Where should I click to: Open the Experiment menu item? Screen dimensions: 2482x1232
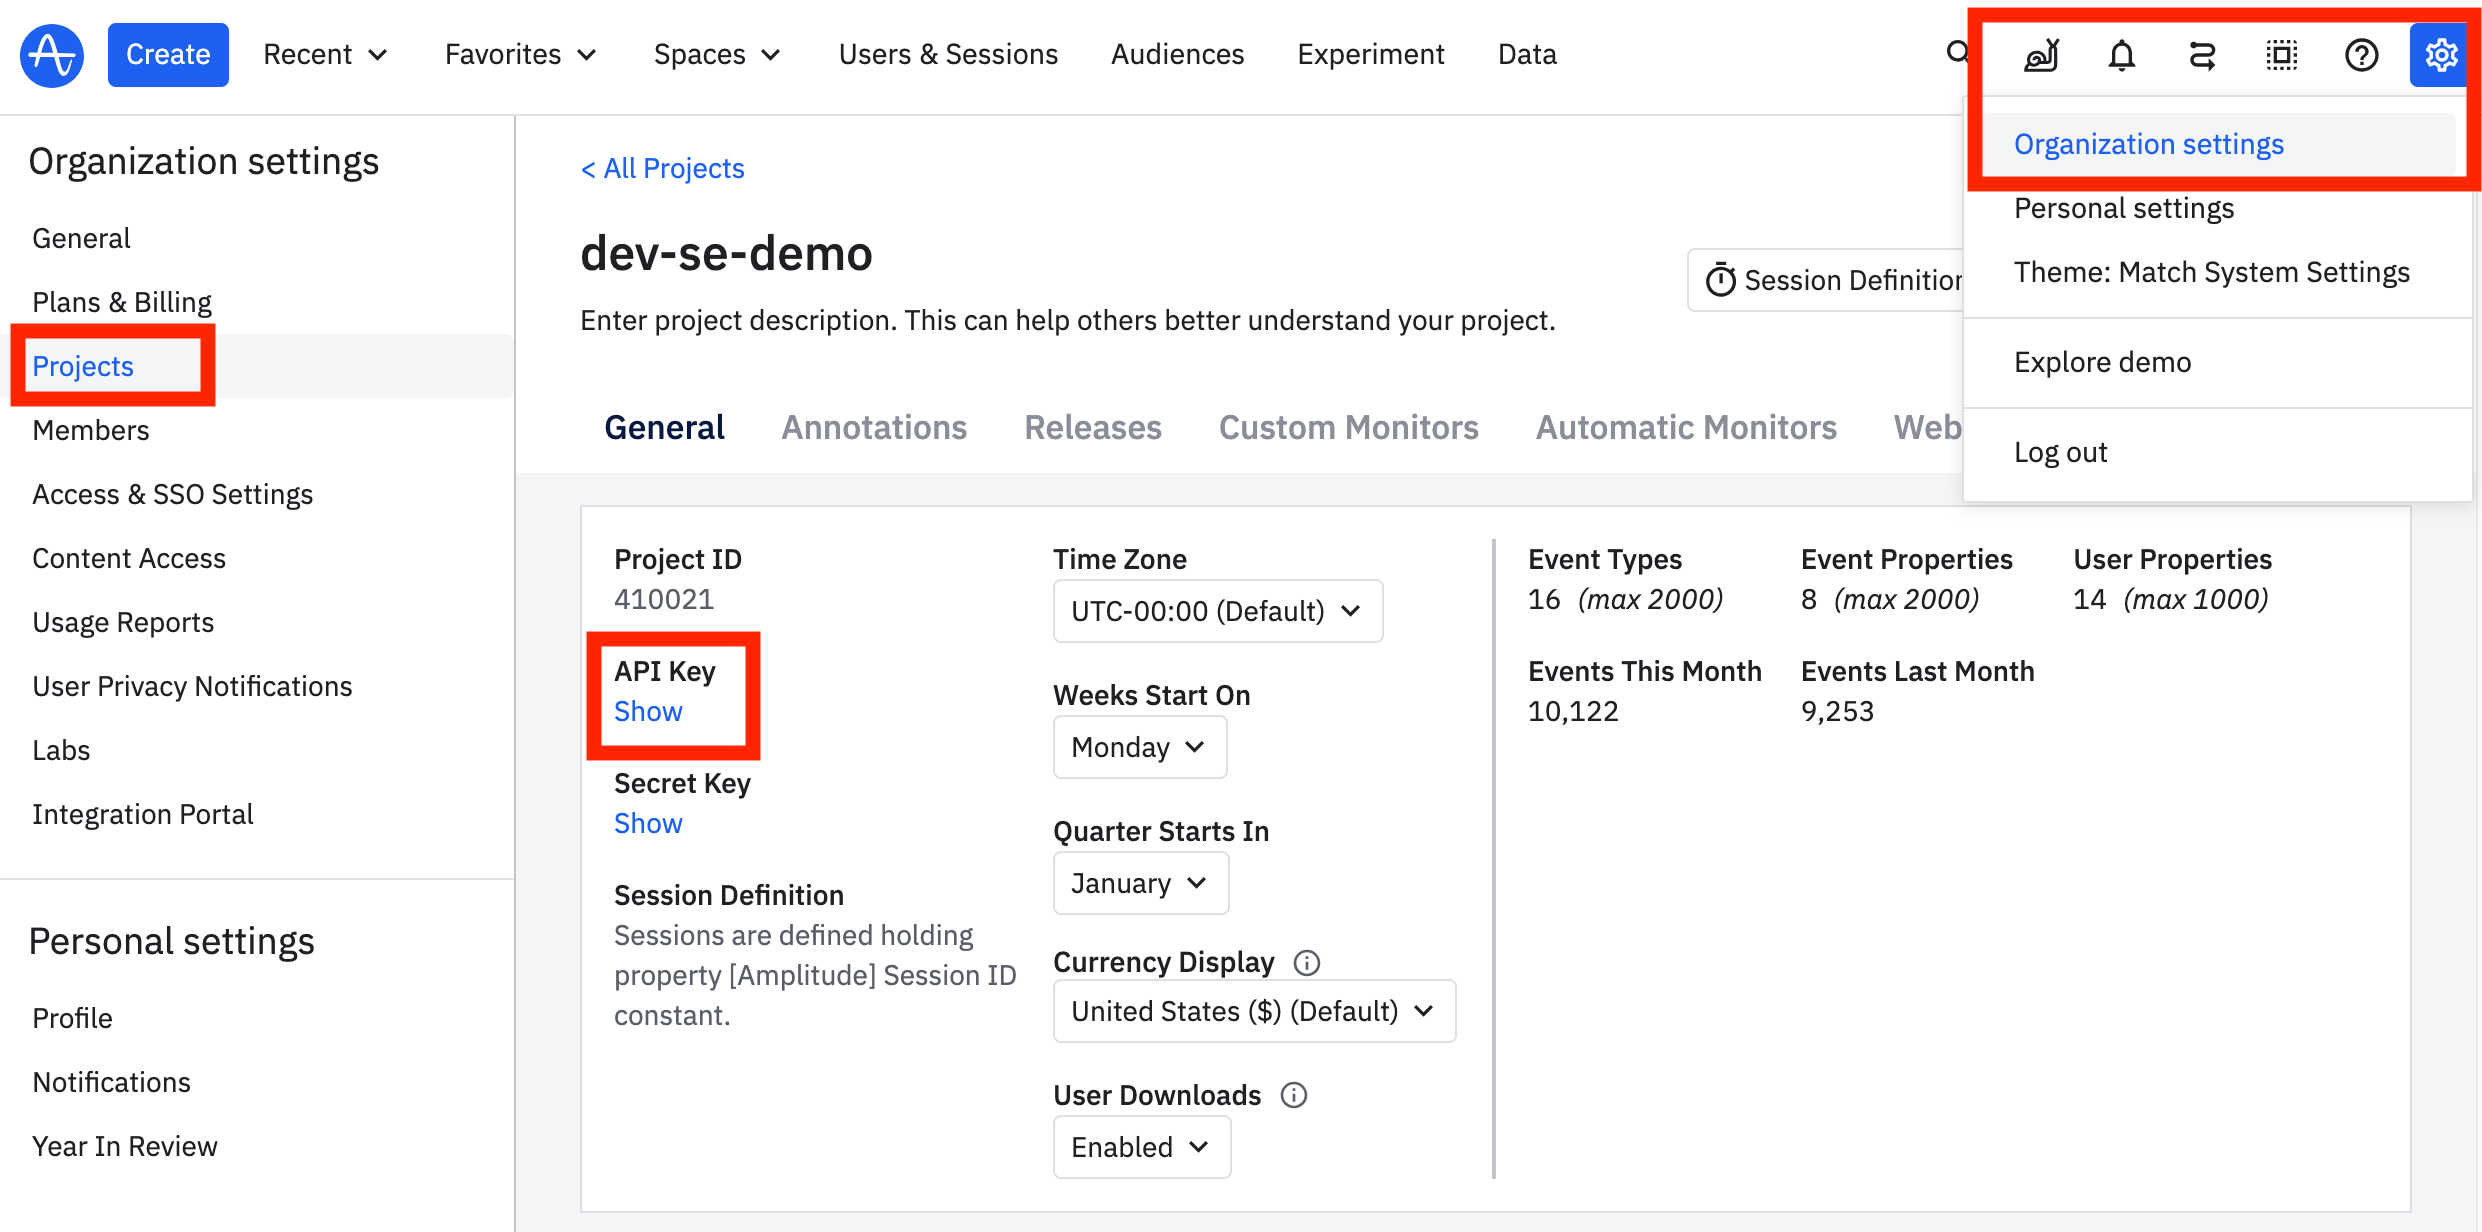(x=1371, y=55)
